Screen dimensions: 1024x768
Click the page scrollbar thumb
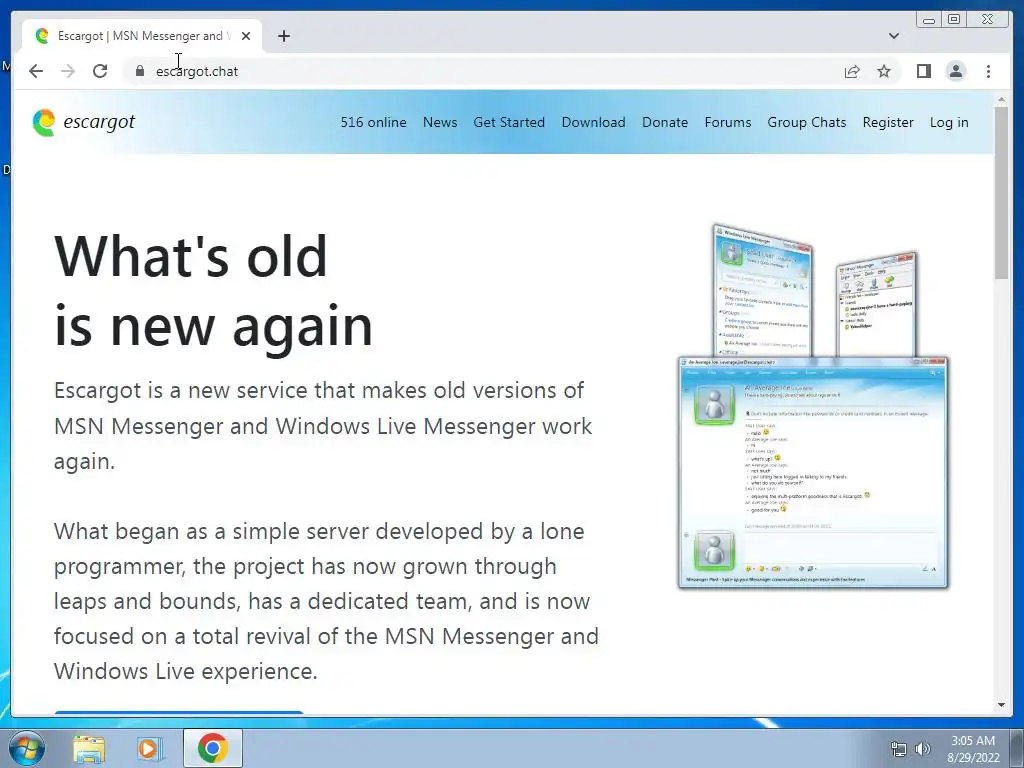(1002, 193)
